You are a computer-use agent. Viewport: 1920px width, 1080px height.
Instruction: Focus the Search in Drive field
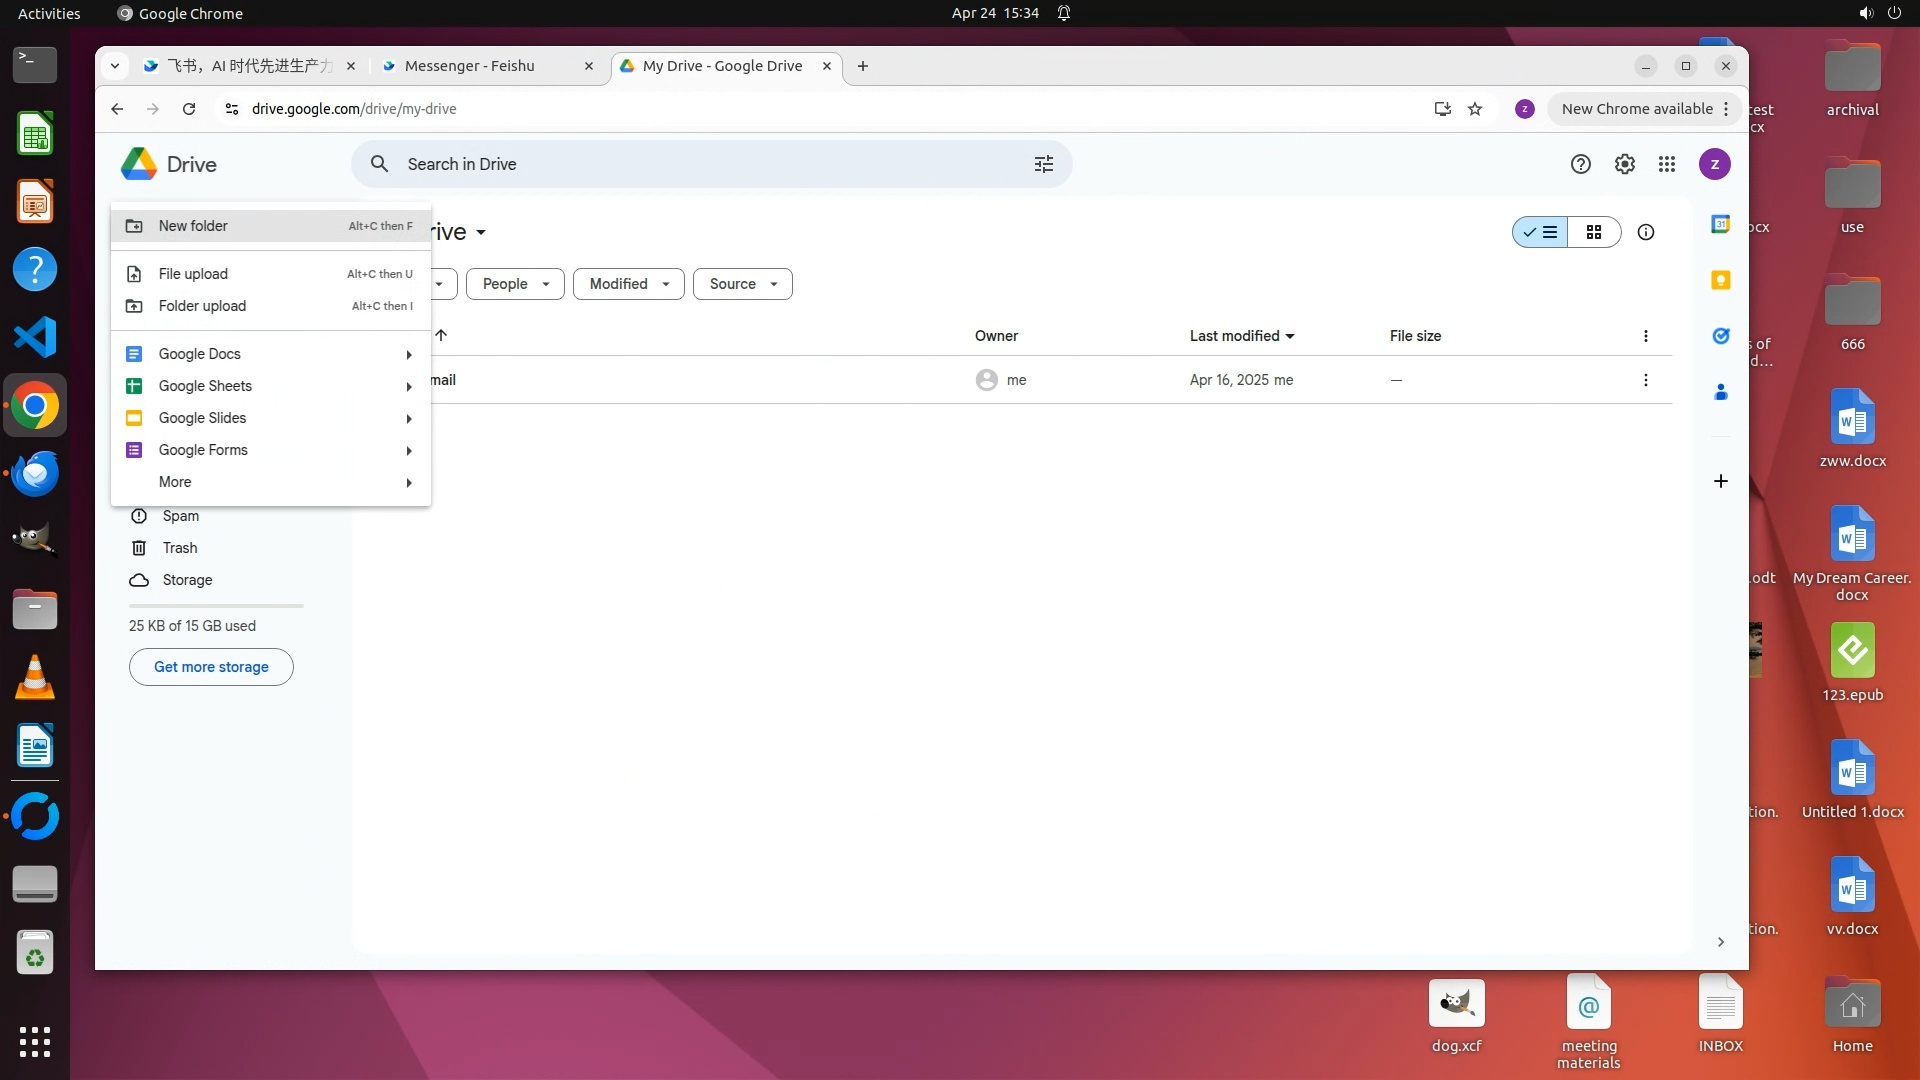(700, 164)
